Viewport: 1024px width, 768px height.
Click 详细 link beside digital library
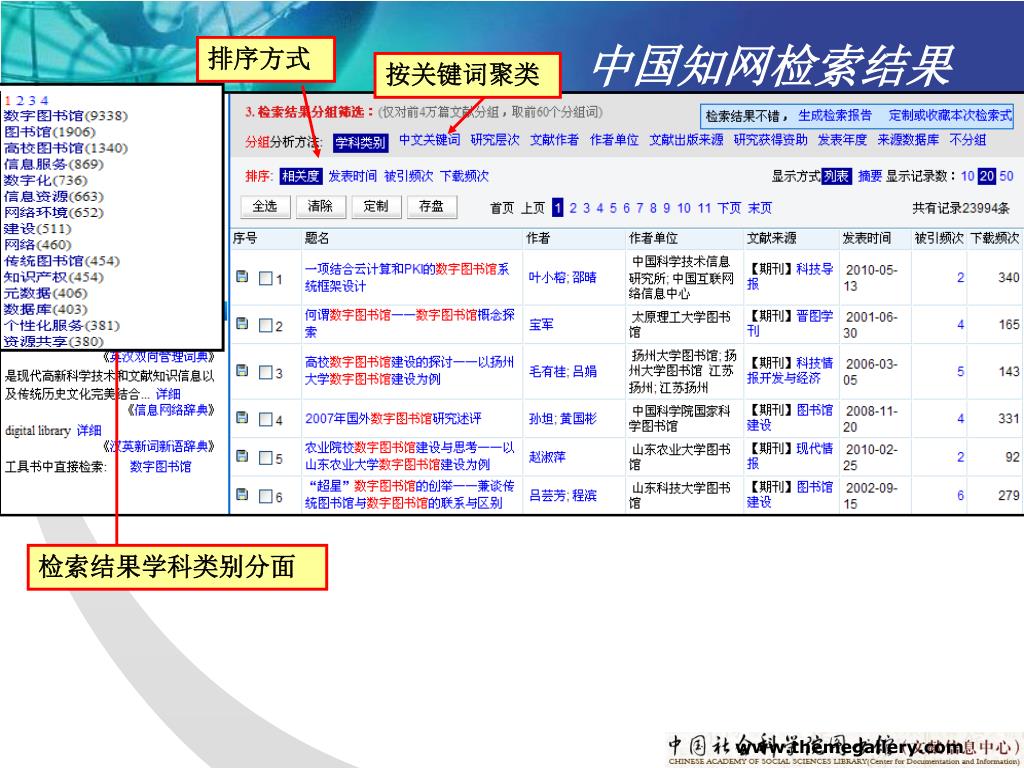89,430
